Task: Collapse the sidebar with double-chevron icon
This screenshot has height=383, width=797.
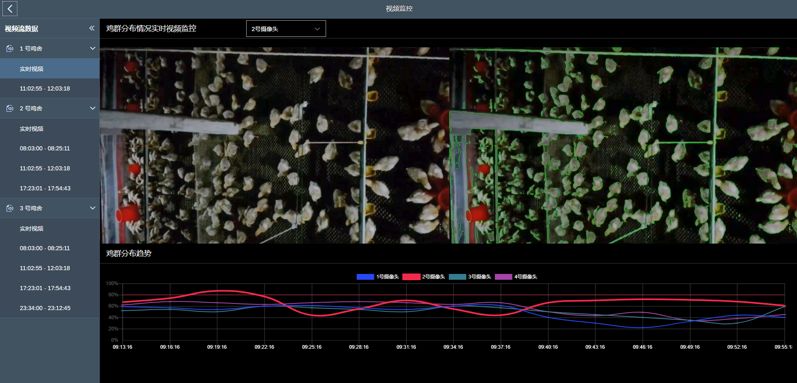Action: click(x=91, y=28)
